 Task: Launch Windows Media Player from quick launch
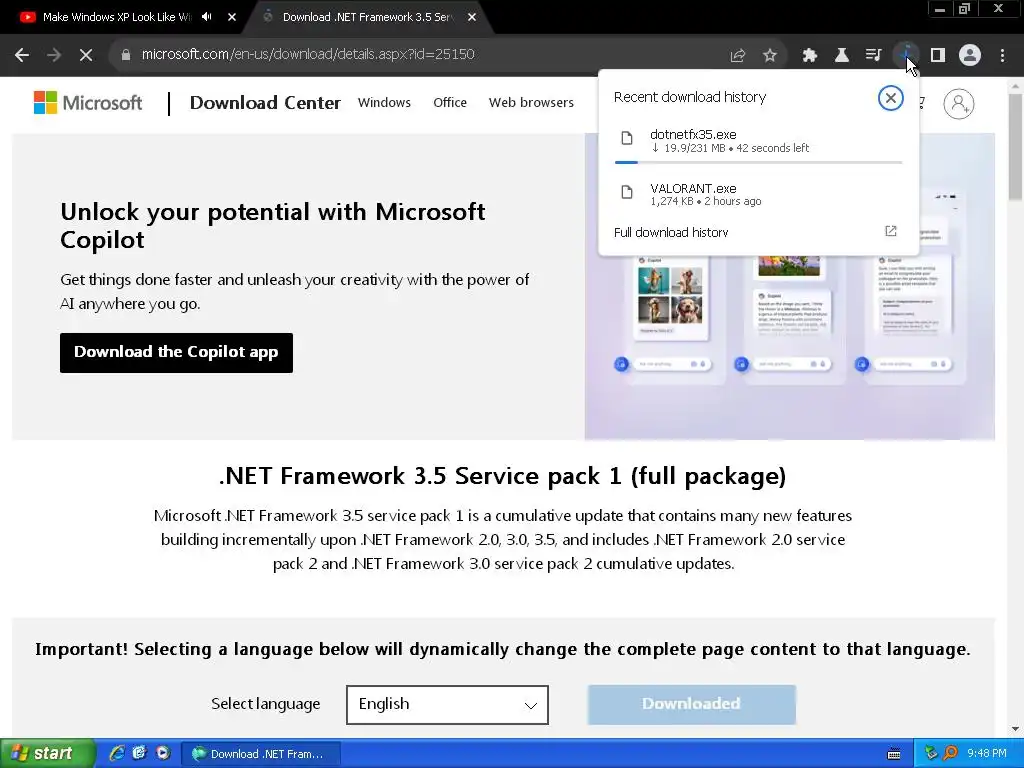pyautogui.click(x=163, y=753)
